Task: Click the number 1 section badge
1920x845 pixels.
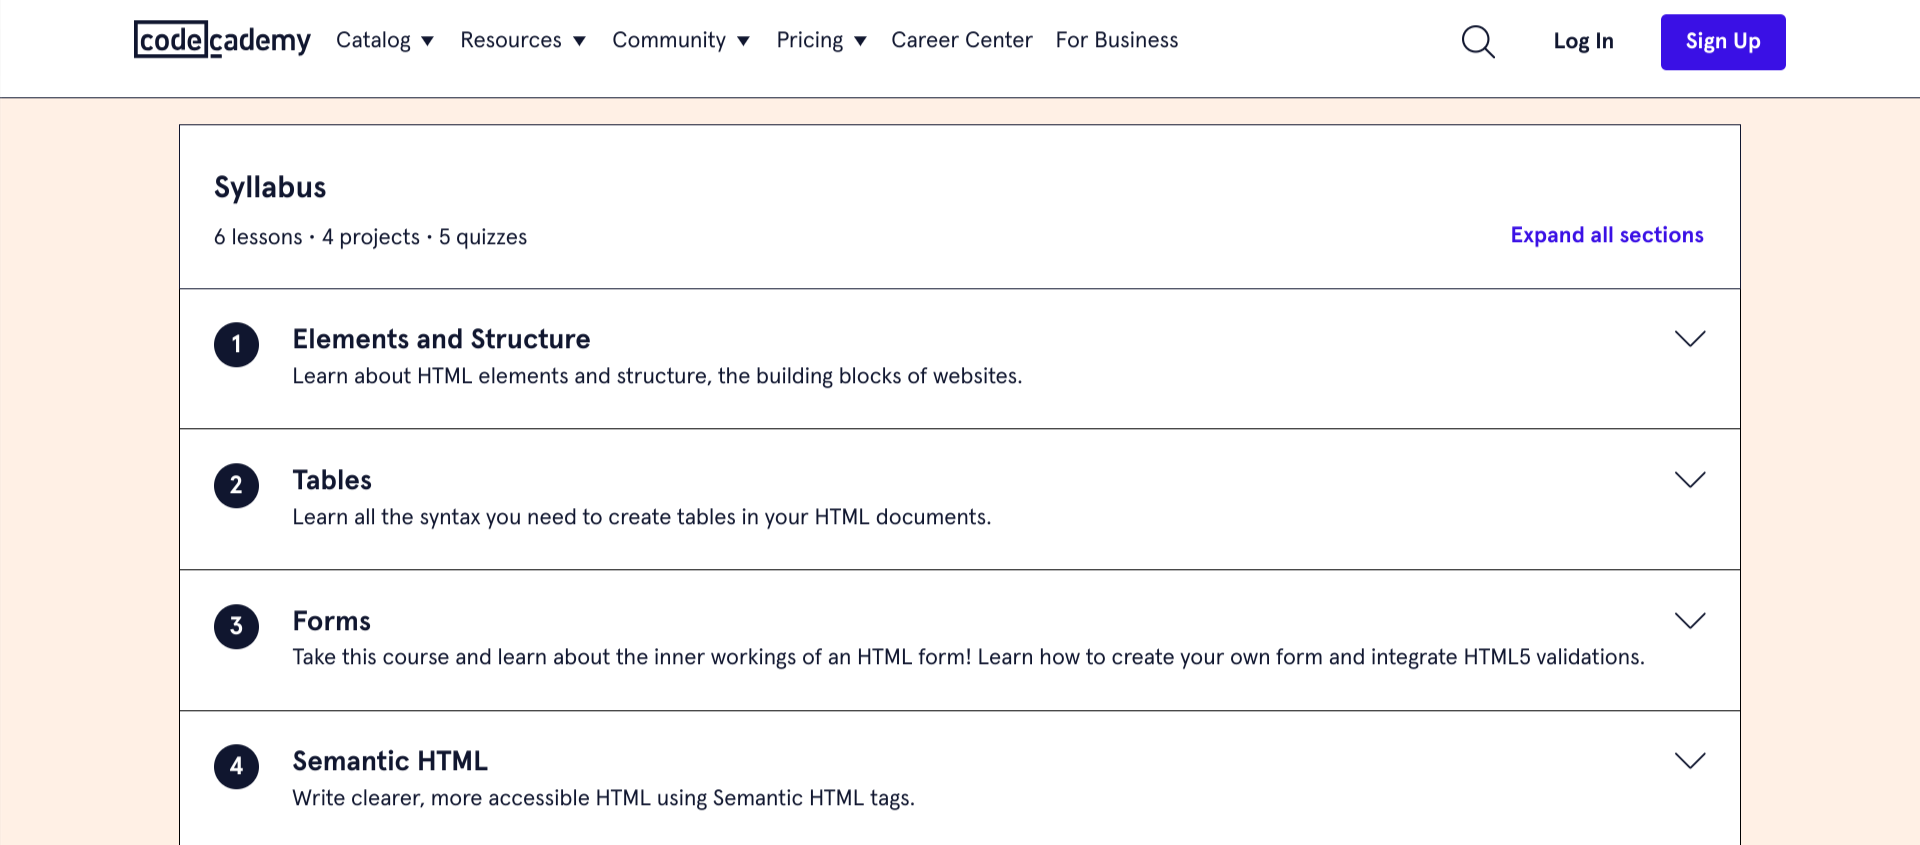Action: click(236, 345)
